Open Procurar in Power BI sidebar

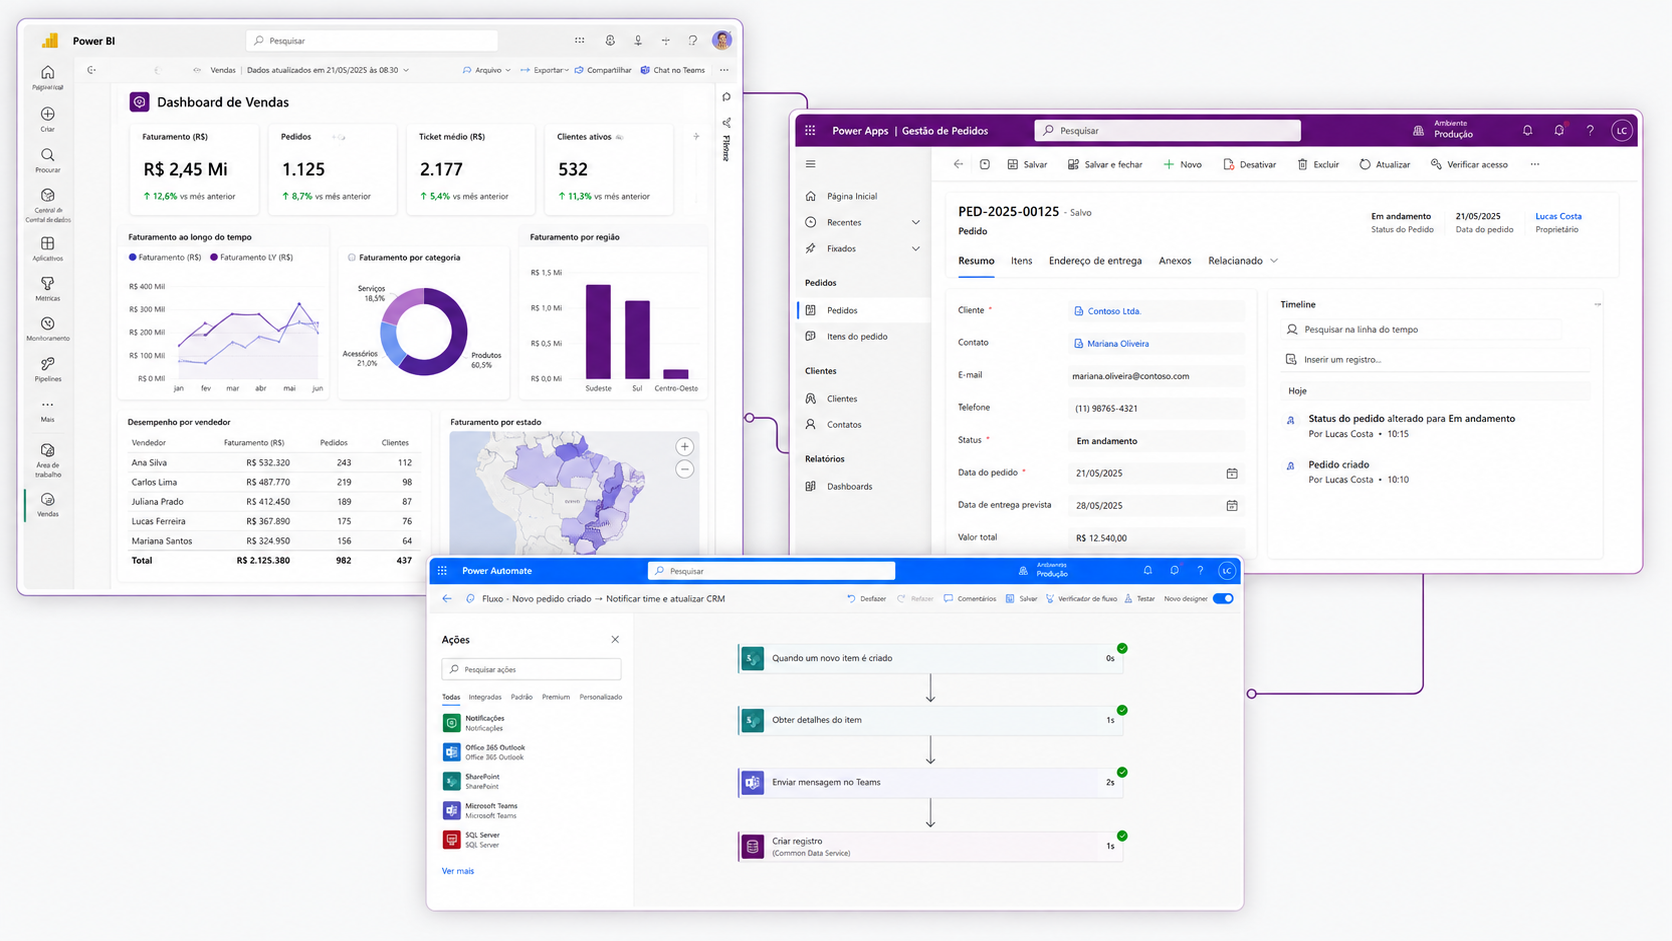[47, 160]
